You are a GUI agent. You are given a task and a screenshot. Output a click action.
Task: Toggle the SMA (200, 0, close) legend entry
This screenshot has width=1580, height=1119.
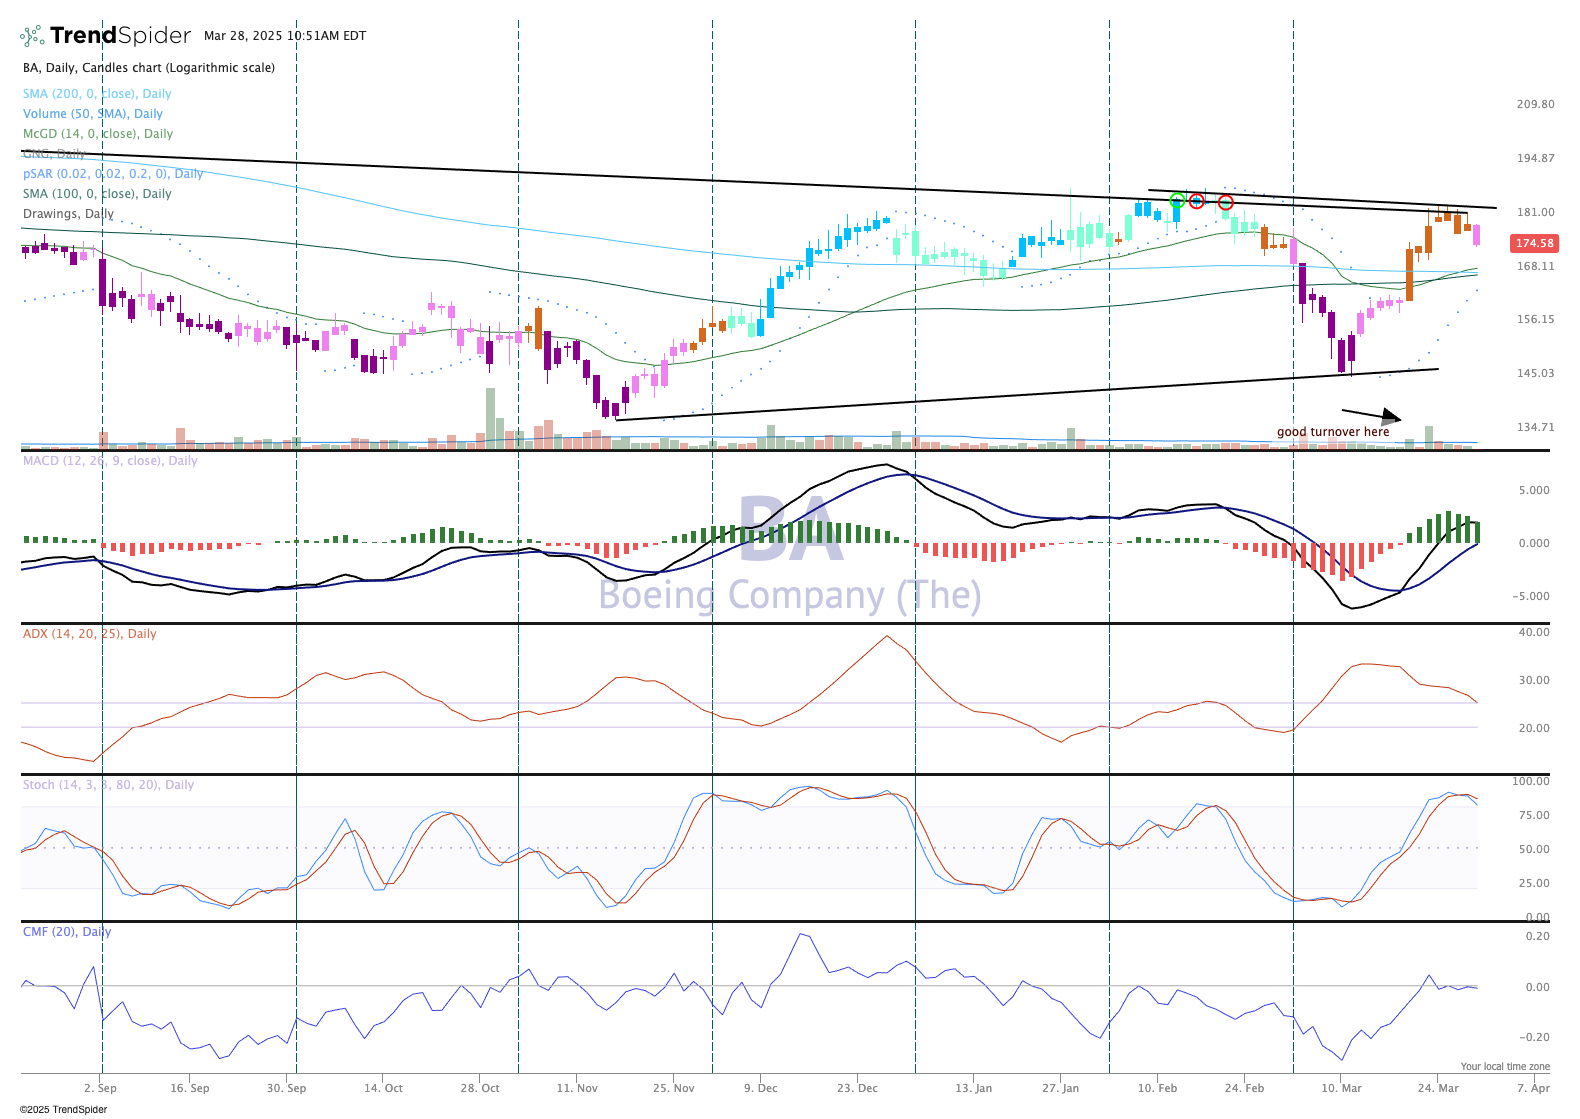click(97, 94)
